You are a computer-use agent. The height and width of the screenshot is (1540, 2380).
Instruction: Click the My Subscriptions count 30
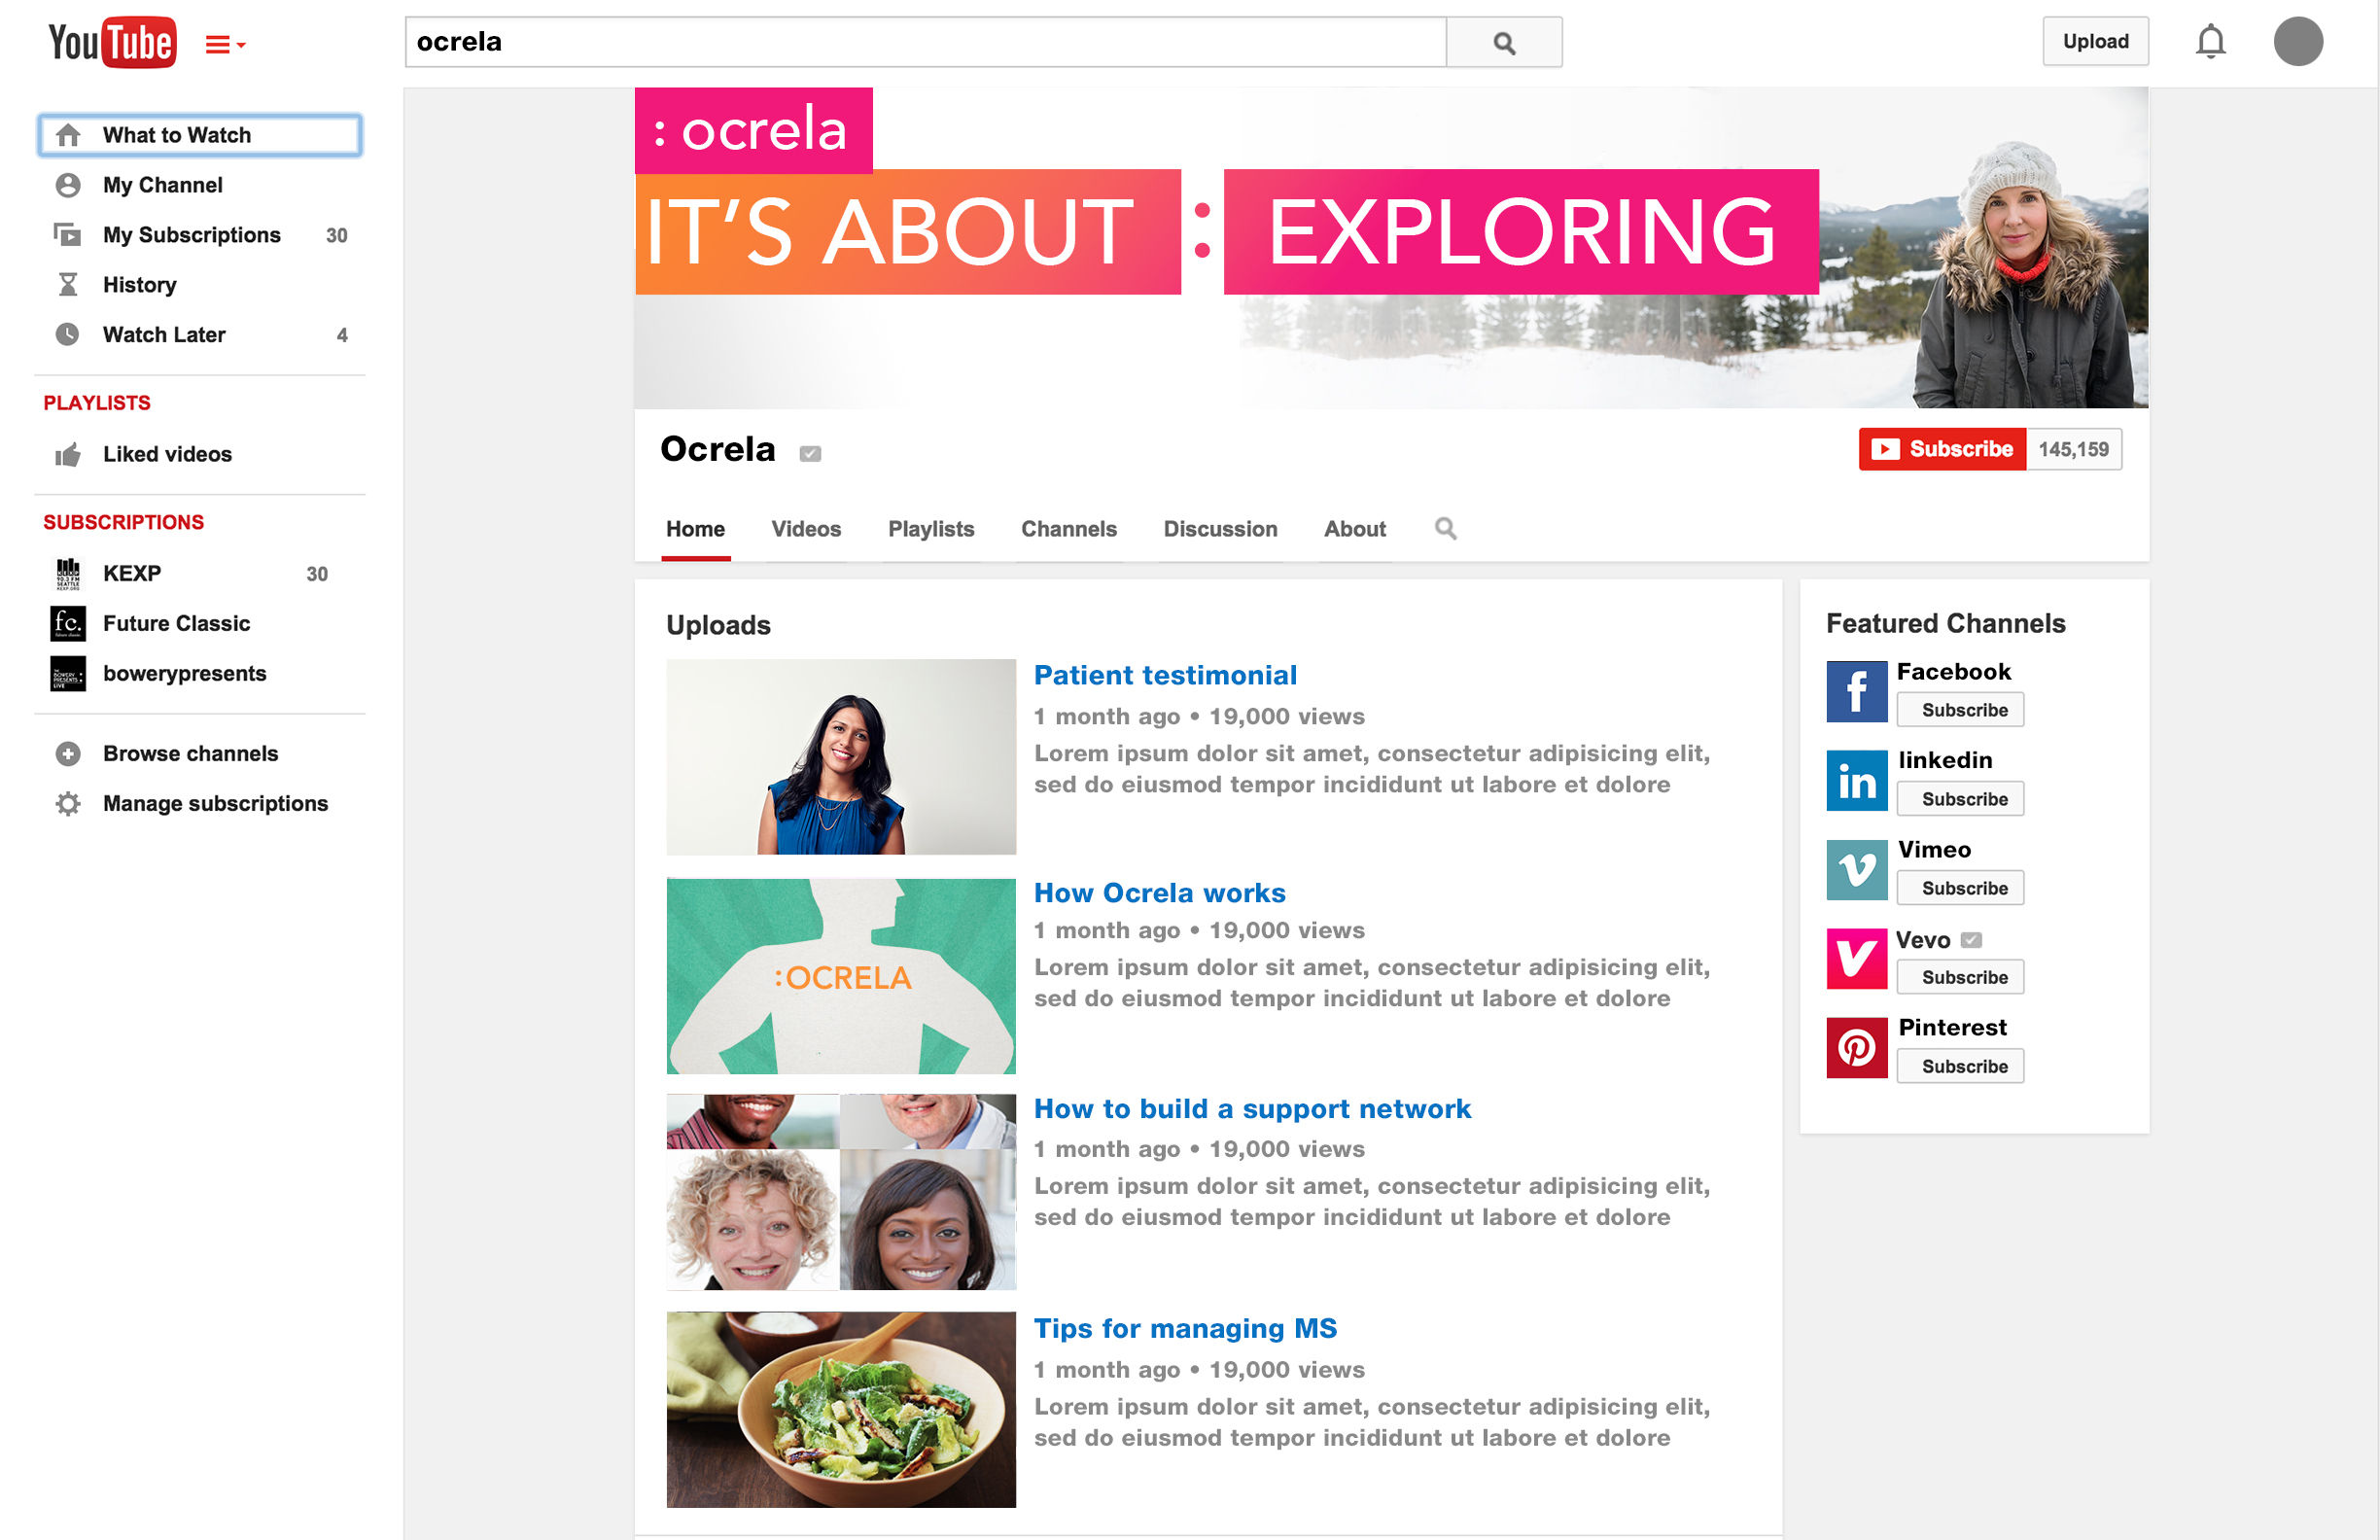(337, 236)
